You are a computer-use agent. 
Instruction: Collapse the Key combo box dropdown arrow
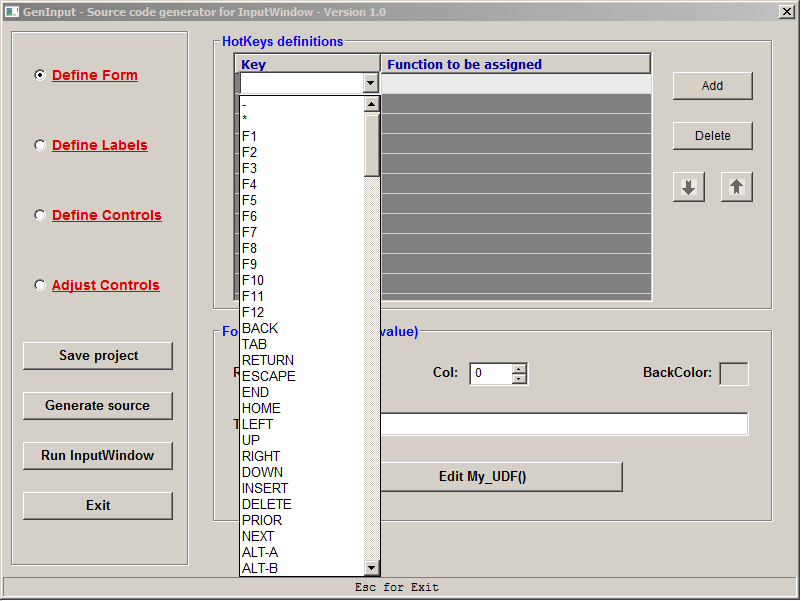(x=371, y=84)
